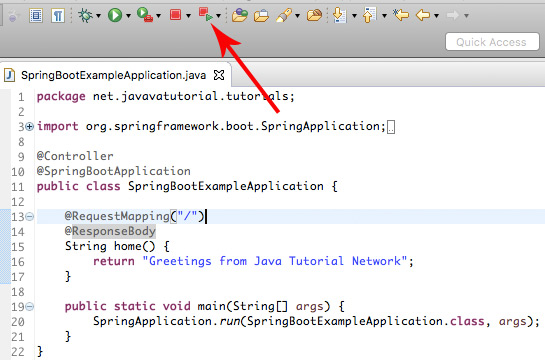Open Back history dropdown arrow

click(x=437, y=16)
